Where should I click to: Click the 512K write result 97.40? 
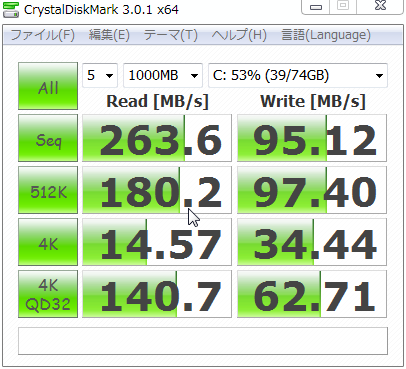(312, 190)
